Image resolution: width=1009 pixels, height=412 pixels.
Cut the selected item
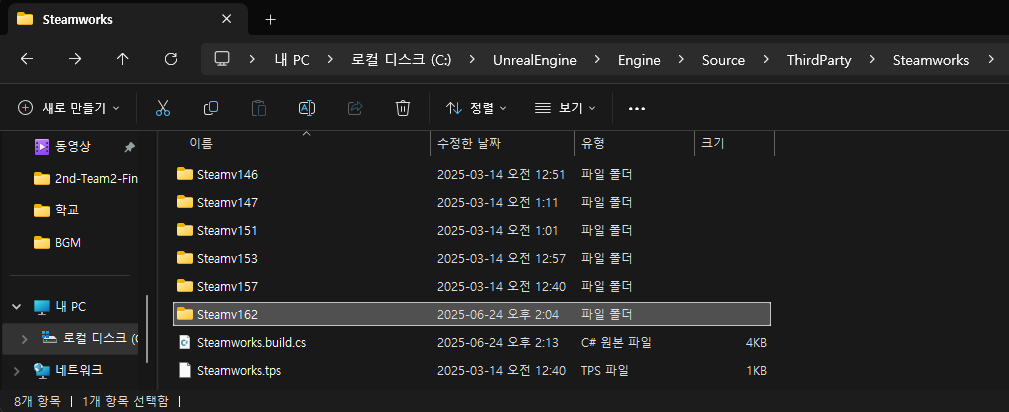click(x=163, y=108)
